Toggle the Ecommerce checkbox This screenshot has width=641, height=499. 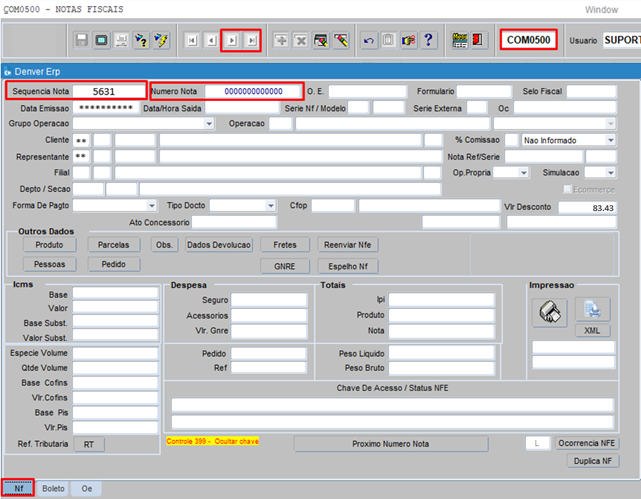568,189
